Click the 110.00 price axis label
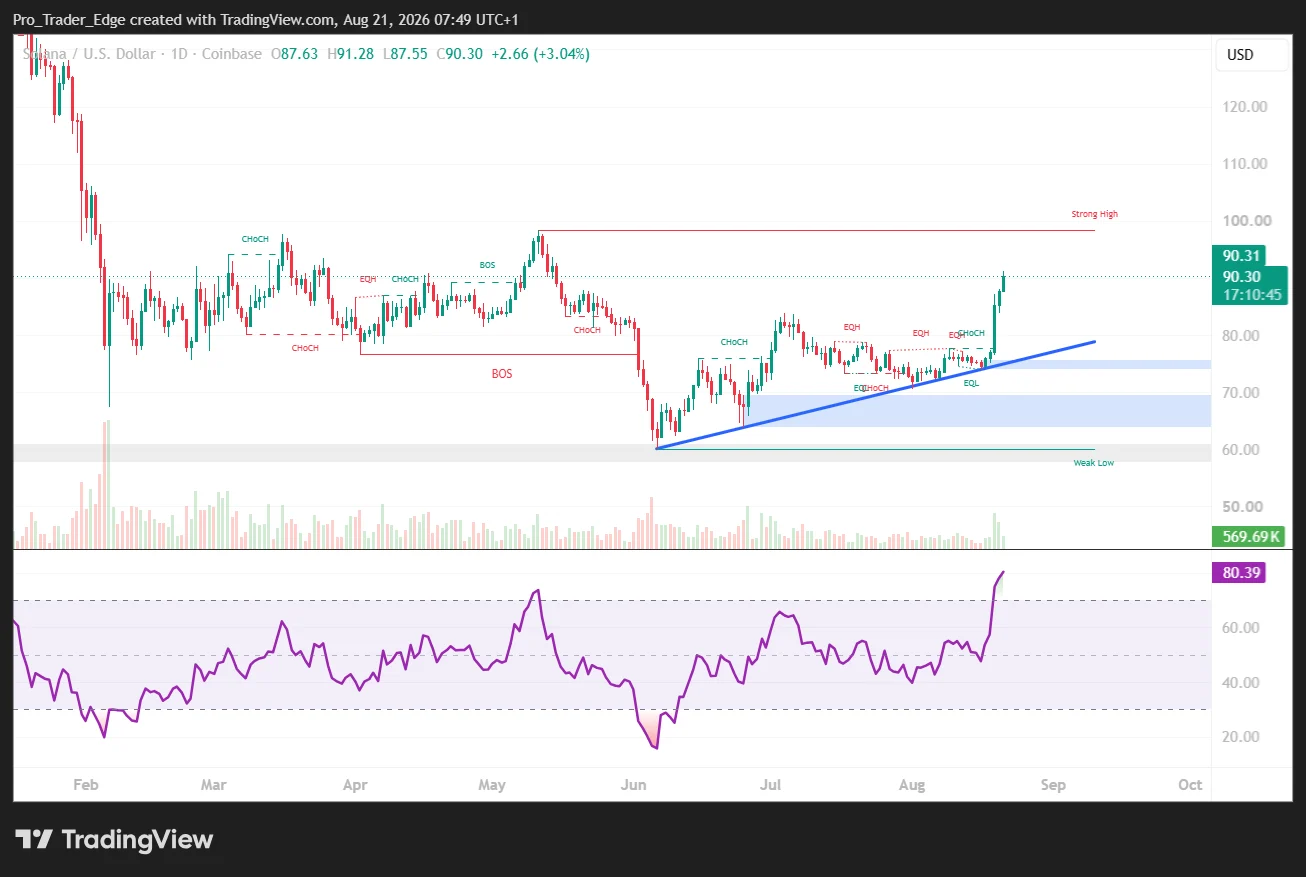Image resolution: width=1306 pixels, height=877 pixels. 1244,164
